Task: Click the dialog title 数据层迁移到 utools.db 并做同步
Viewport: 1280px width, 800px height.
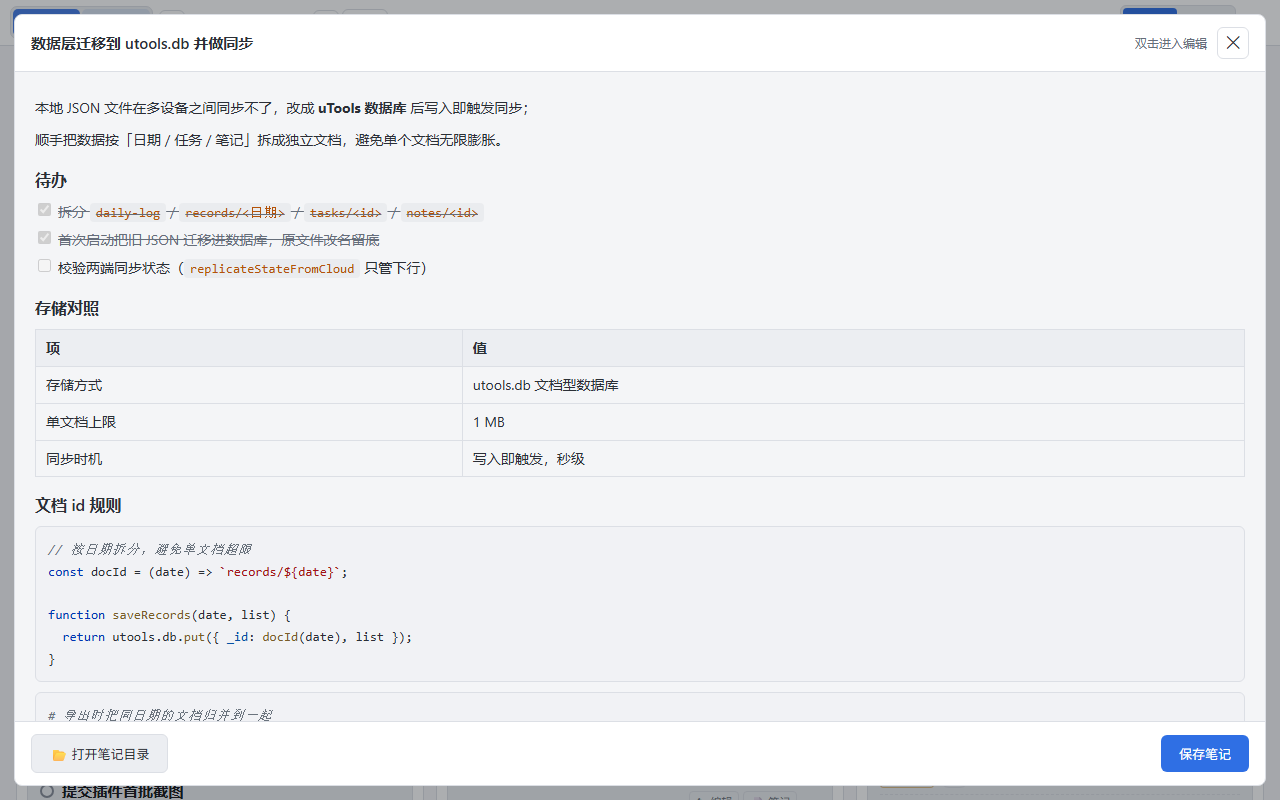Action: point(142,44)
